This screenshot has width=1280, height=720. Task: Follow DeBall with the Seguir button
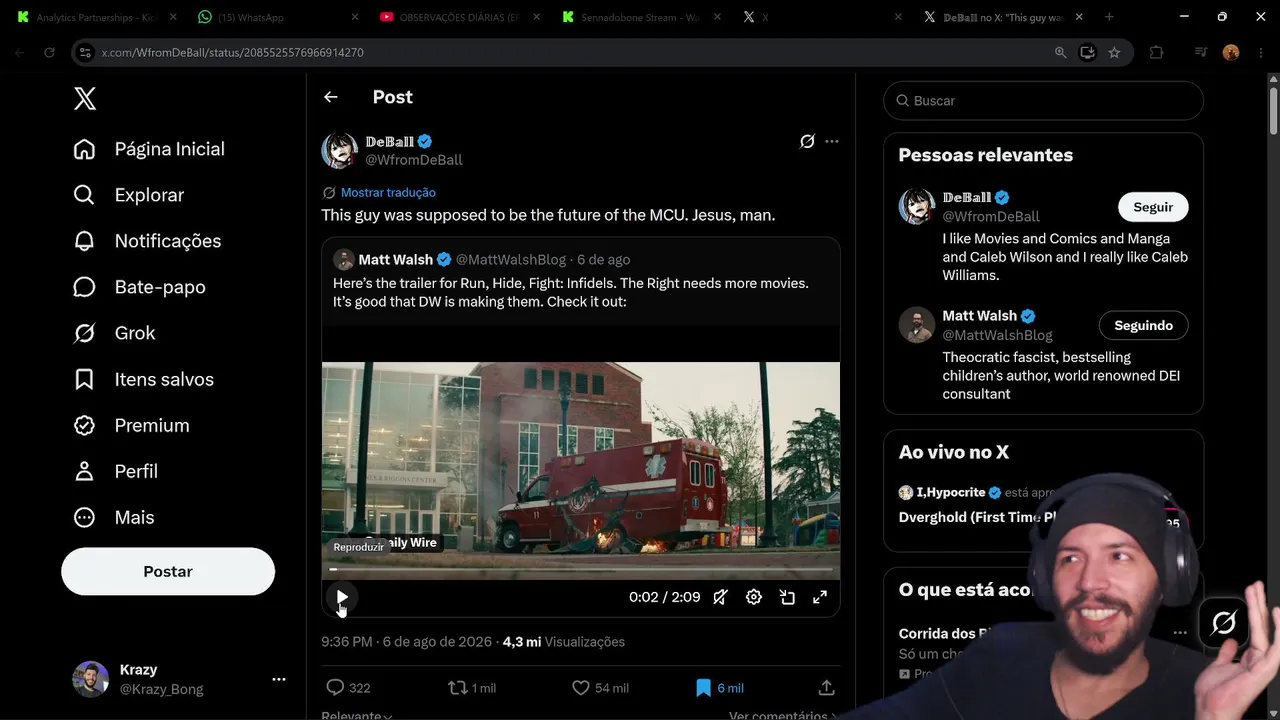tap(1153, 207)
